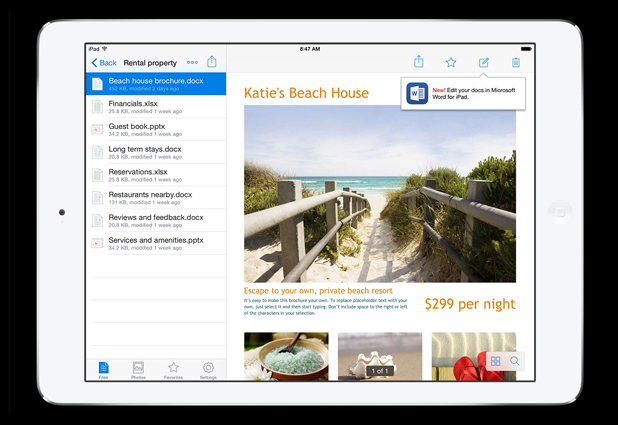Open the Favorites tab
Image resolution: width=618 pixels, height=425 pixels.
(x=173, y=370)
